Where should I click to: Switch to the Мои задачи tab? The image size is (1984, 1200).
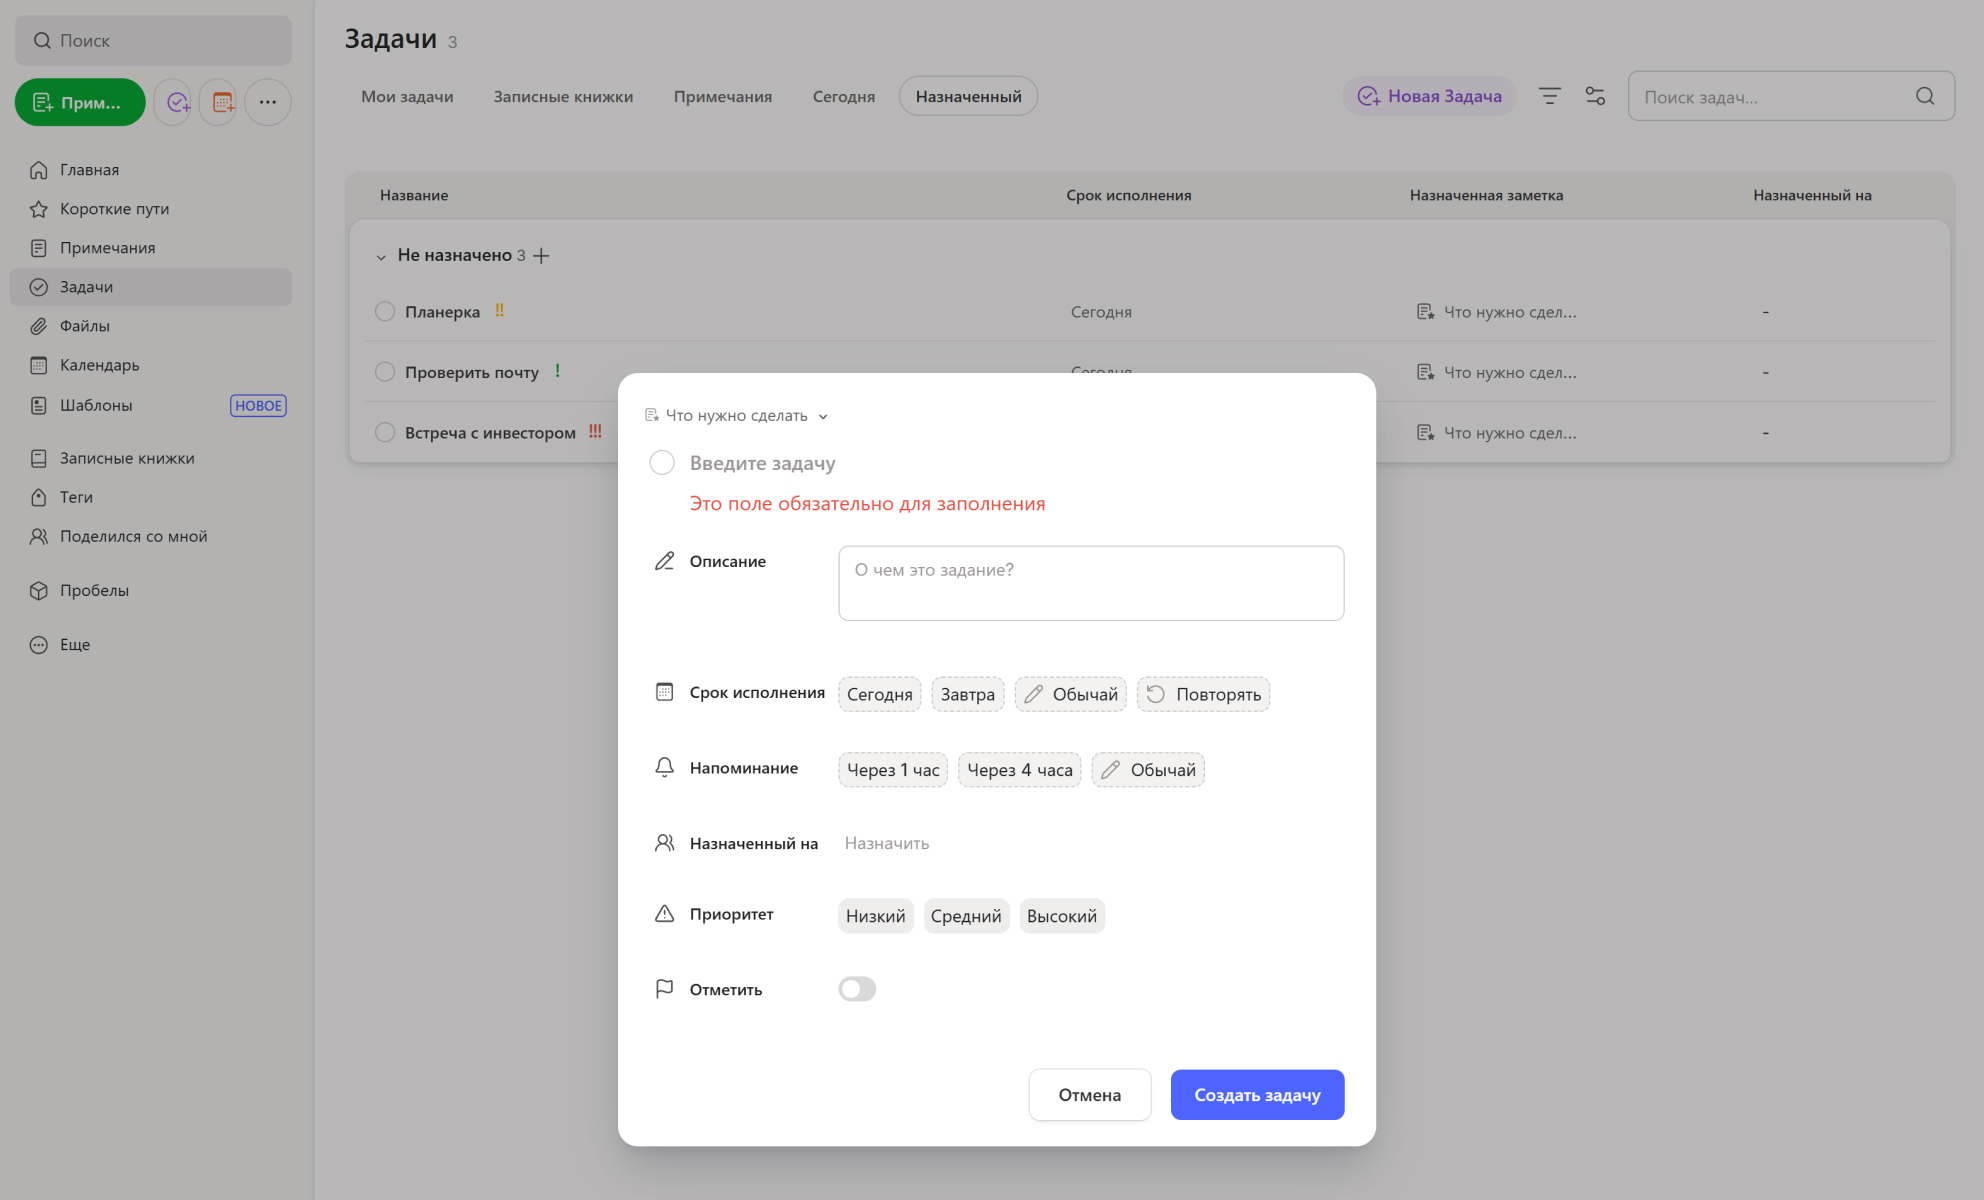click(x=407, y=96)
